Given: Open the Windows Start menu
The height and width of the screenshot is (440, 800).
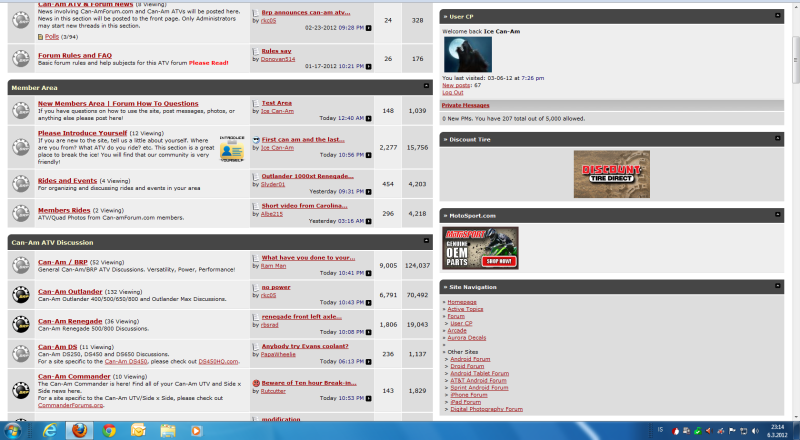Looking at the screenshot, I should click(x=12, y=431).
